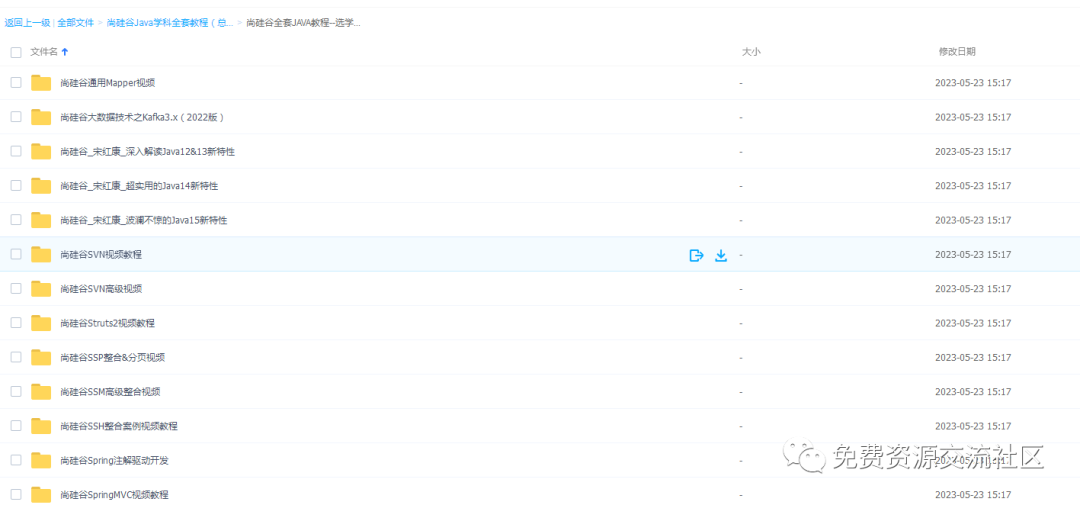This screenshot has width=1080, height=505.
Task: Click folder icon for 尚硅谷SSH整合案例视频教程
Action: [x=41, y=426]
